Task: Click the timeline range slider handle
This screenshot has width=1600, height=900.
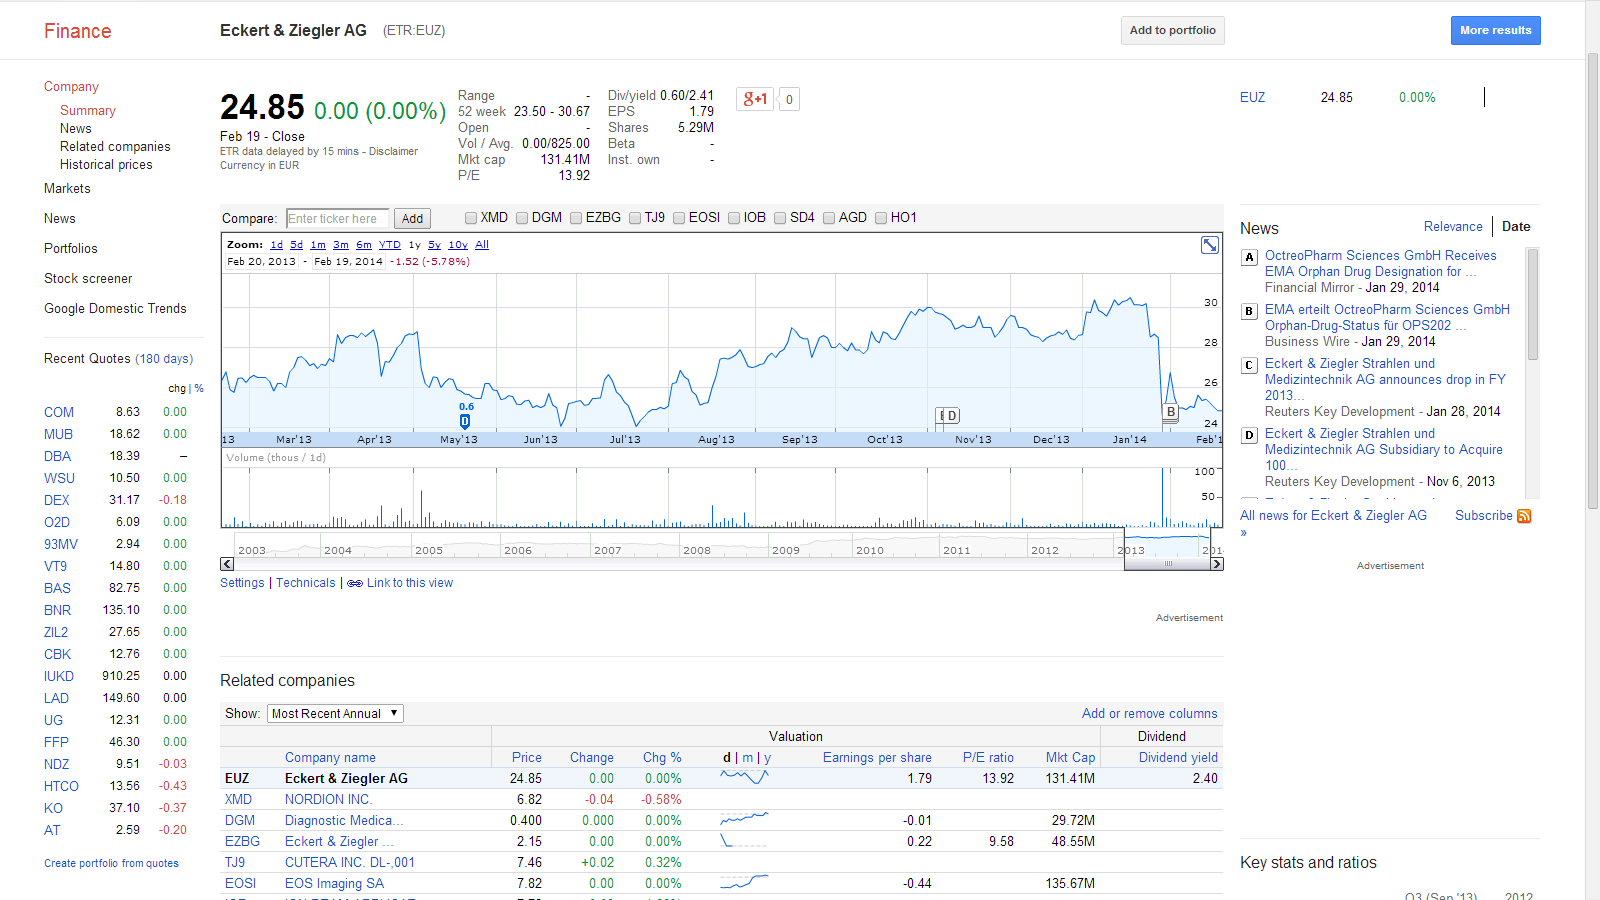Action: click(x=1168, y=564)
